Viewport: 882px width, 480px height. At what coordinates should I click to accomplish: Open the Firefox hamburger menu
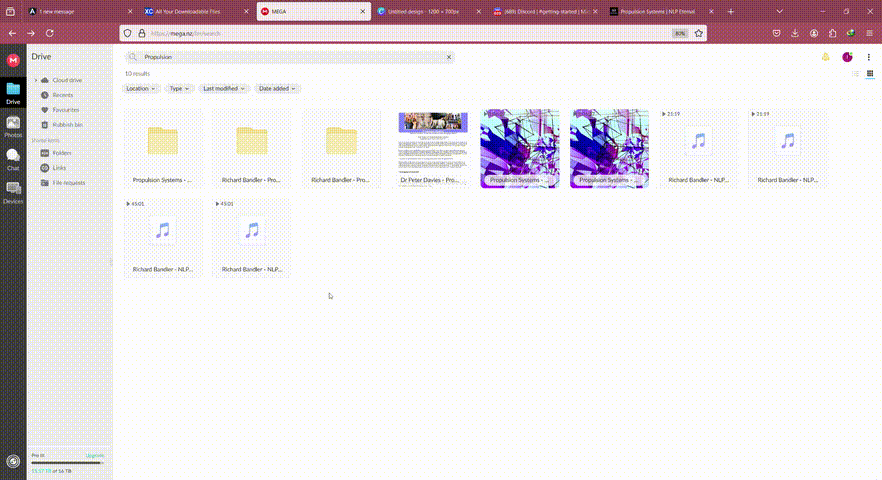869,33
